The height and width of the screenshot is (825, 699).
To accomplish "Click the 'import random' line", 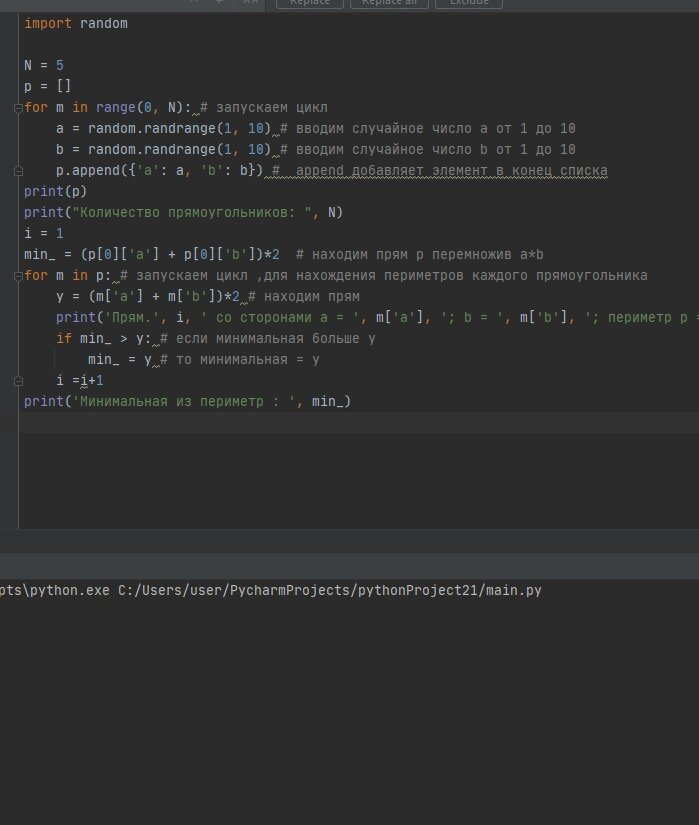I will pos(76,24).
